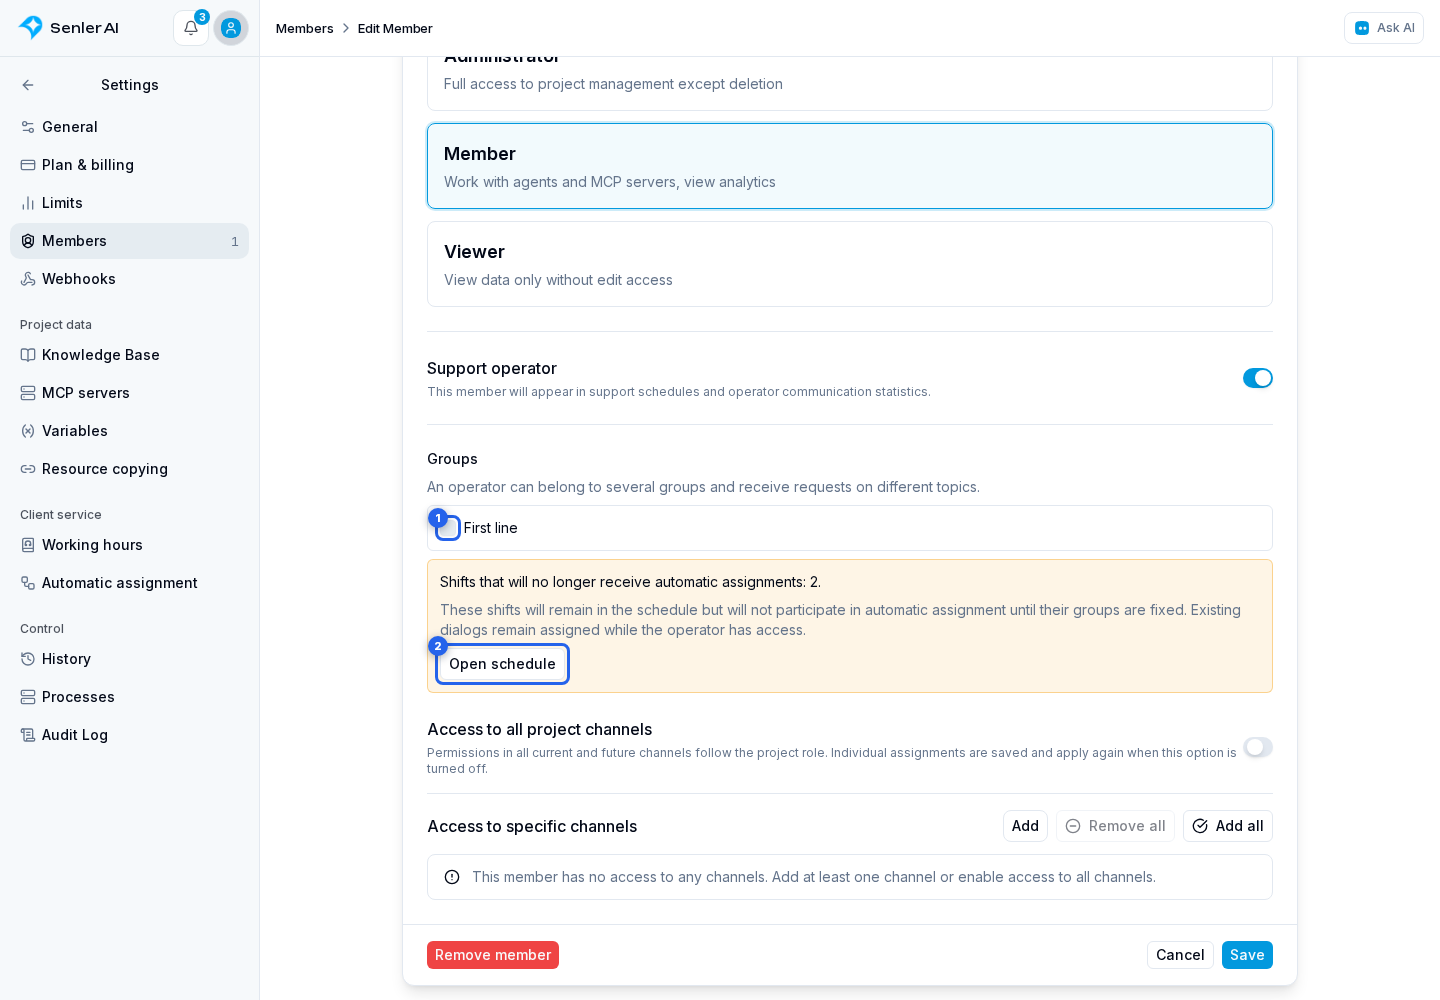The height and width of the screenshot is (1000, 1440).
Task: Click the Variables braces icon
Action: click(x=28, y=431)
